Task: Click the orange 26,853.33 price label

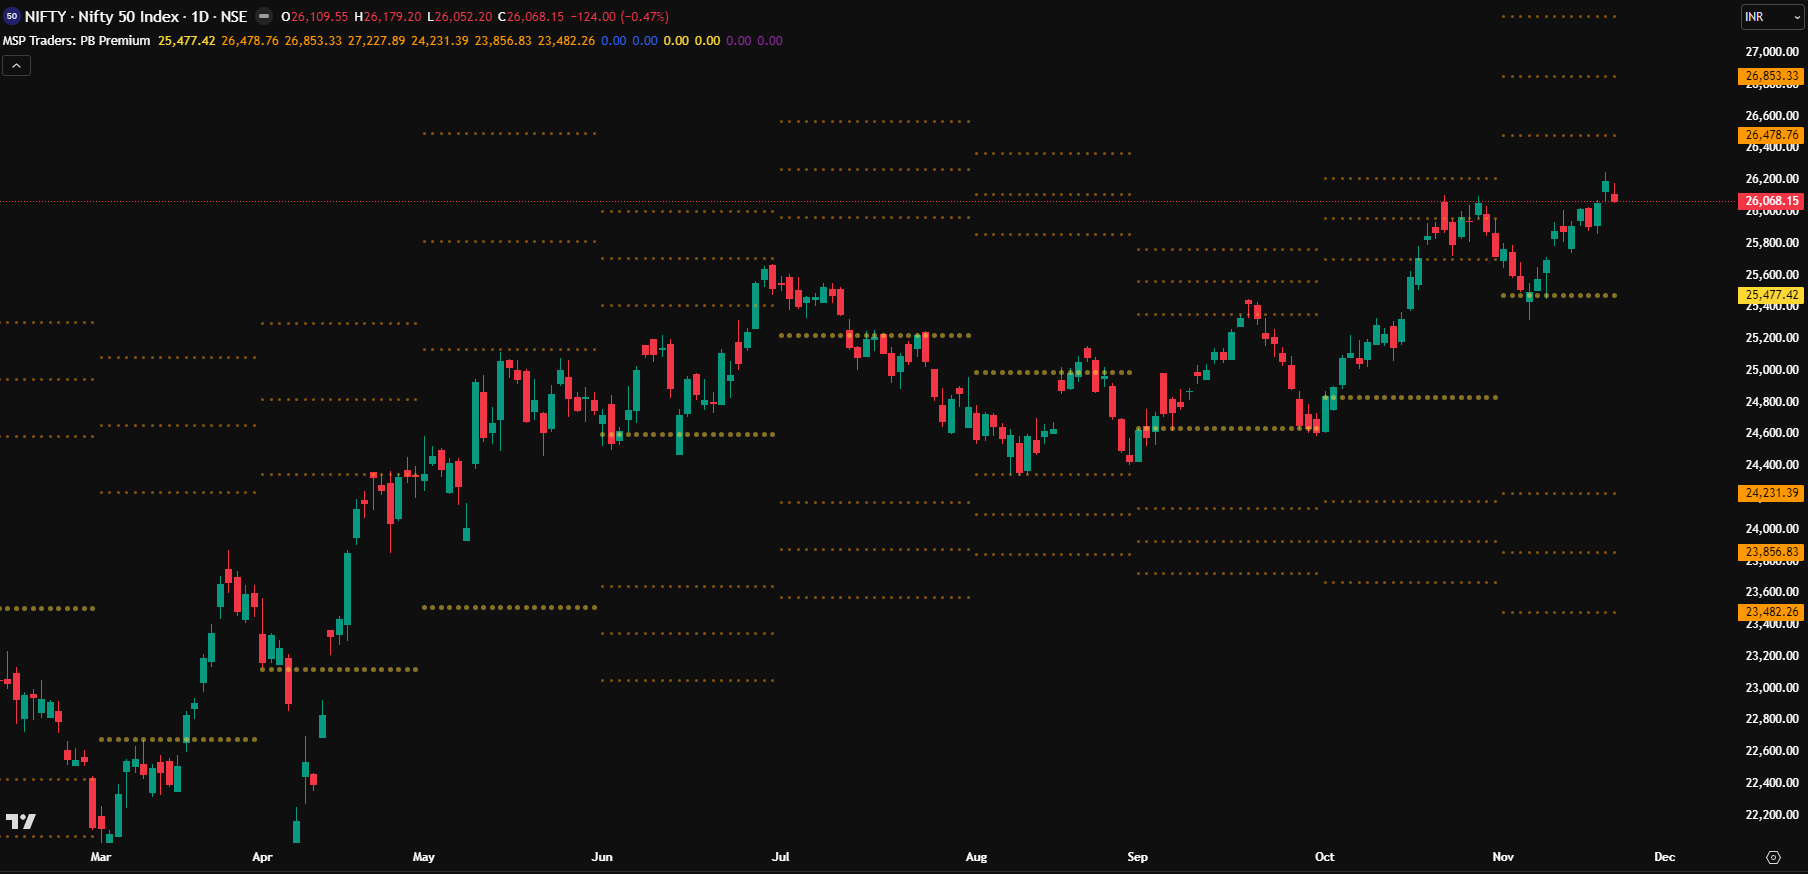Action: click(1771, 76)
